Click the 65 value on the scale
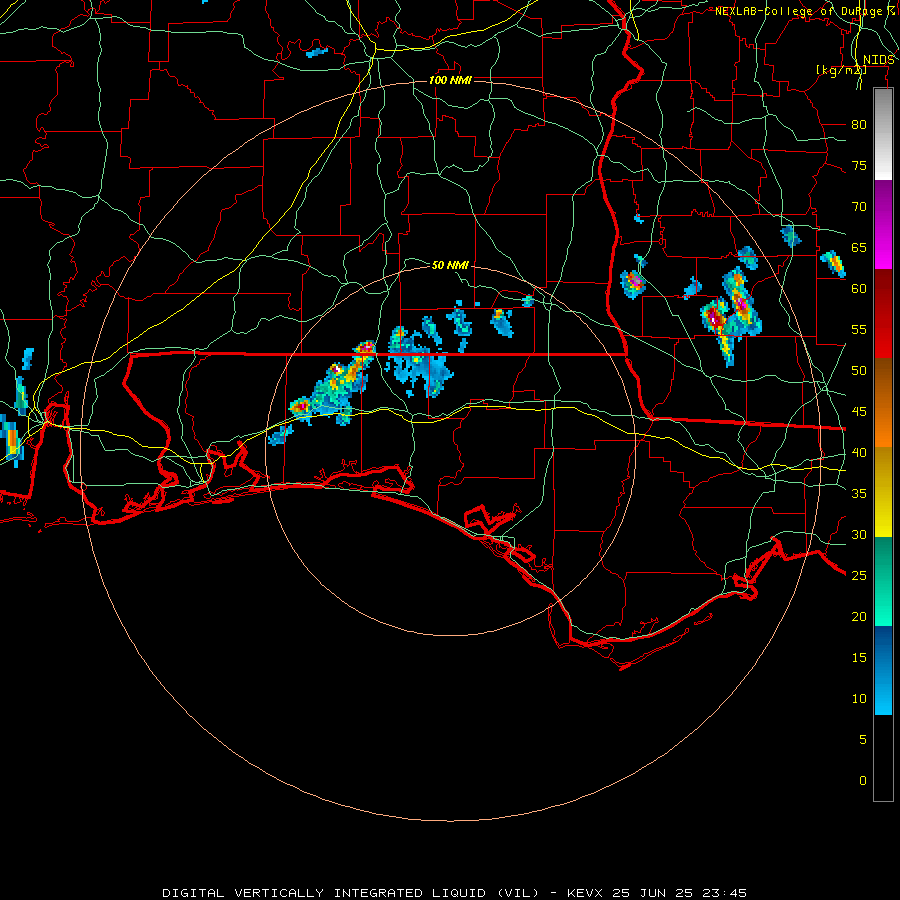The image size is (900, 900). 859,247
